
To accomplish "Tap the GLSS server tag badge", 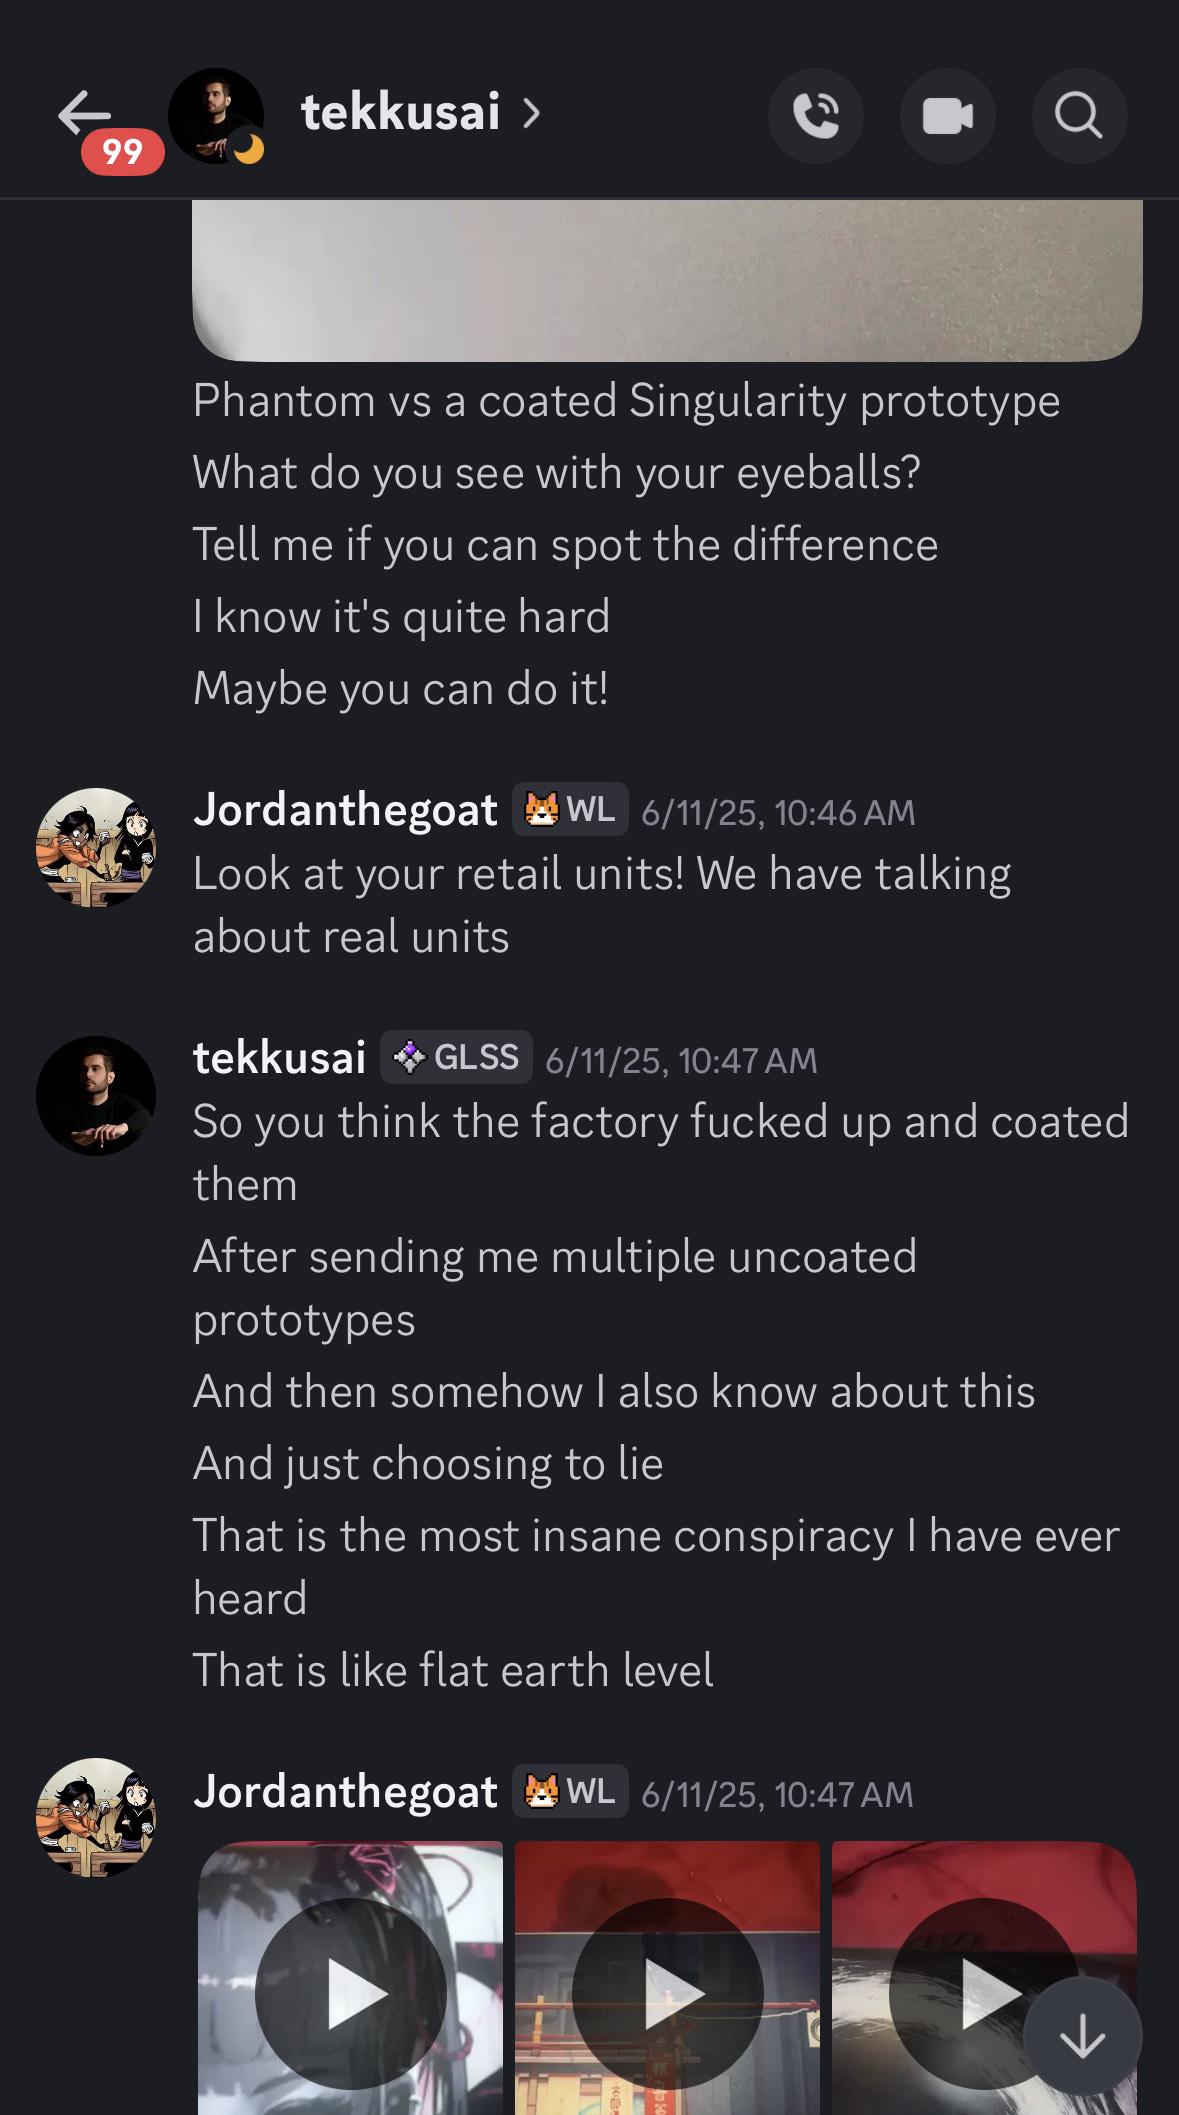I will [x=457, y=1057].
